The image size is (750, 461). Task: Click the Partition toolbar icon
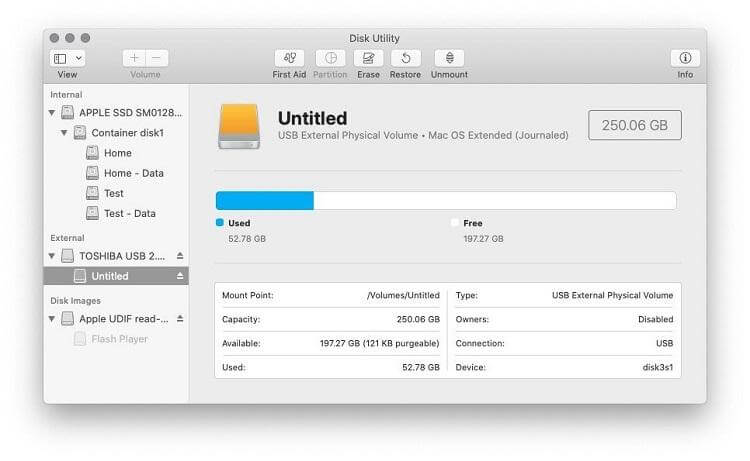pos(330,59)
